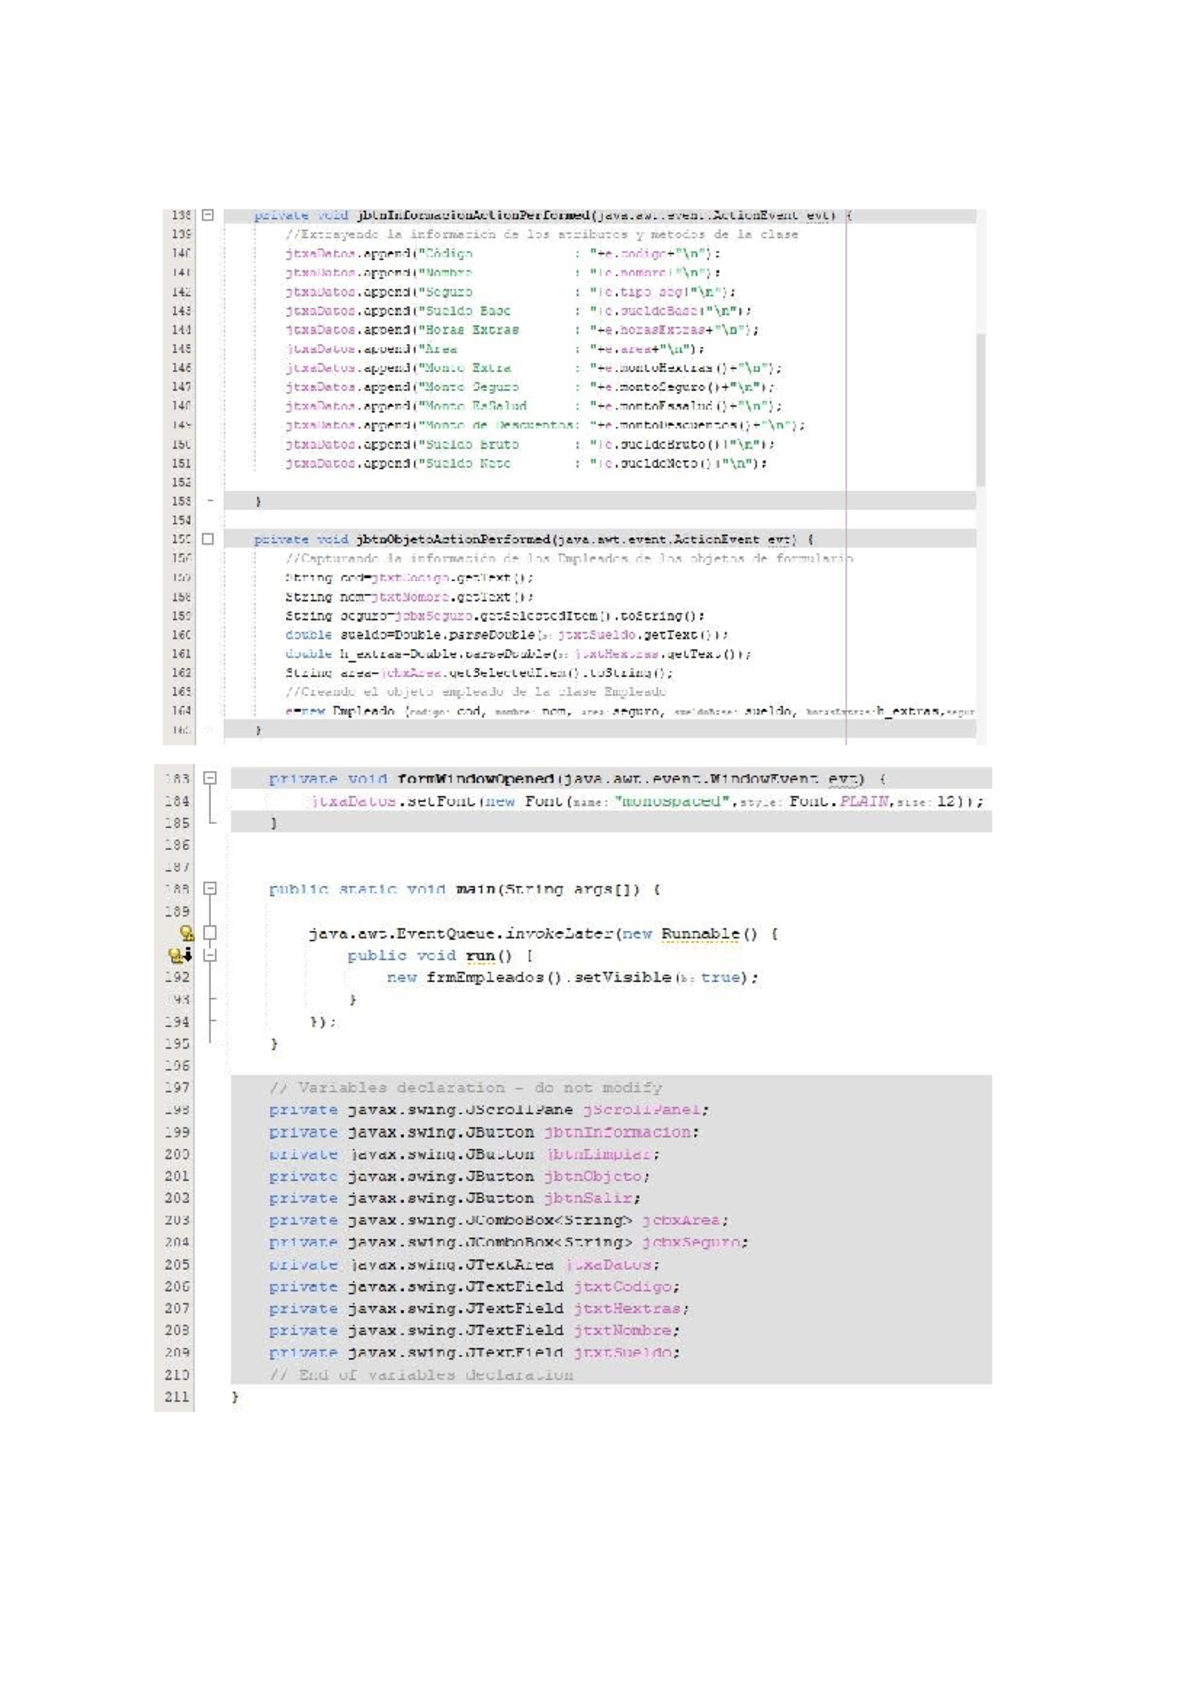Click line number 197 in gutter

pos(177,1087)
